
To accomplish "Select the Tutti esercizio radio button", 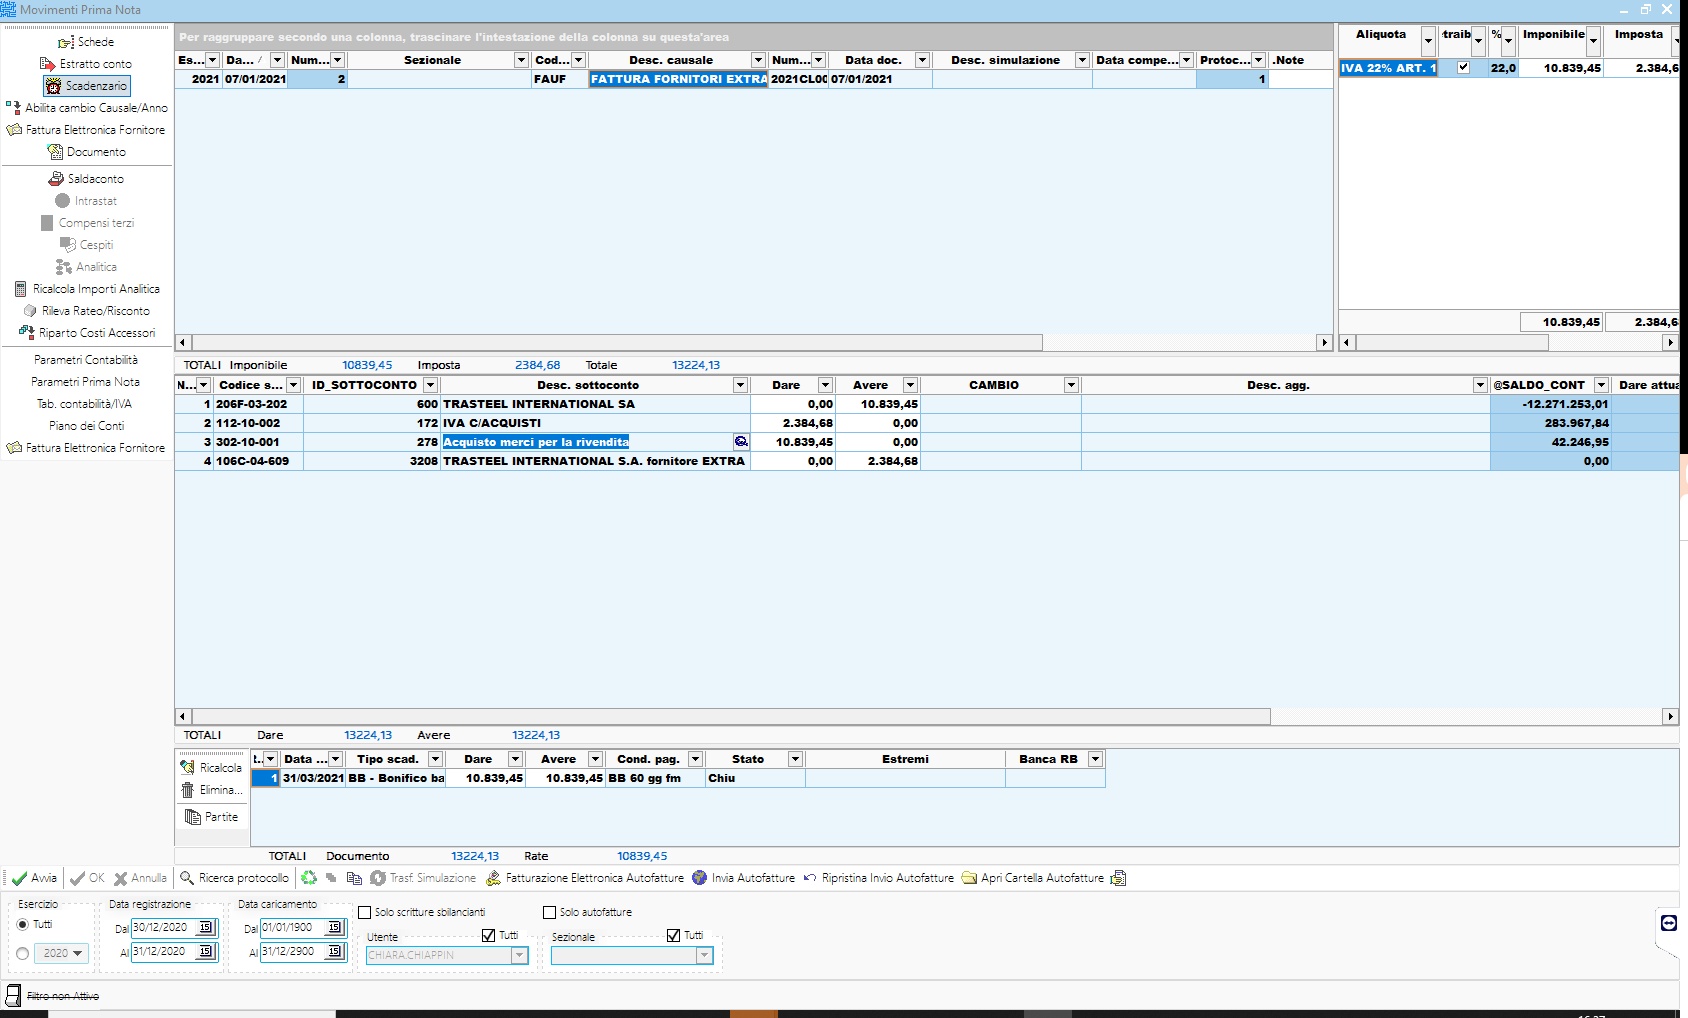I will coord(23,925).
